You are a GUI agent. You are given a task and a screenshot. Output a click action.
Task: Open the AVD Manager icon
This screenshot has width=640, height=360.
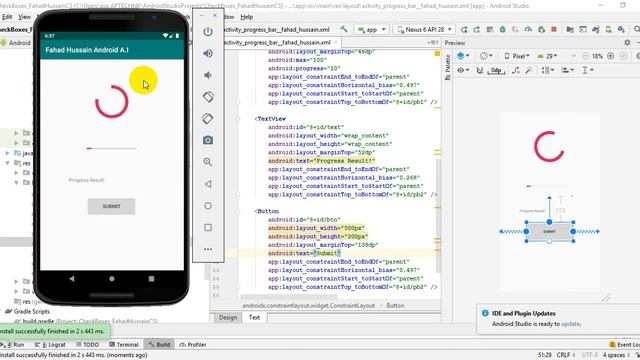[609, 29]
